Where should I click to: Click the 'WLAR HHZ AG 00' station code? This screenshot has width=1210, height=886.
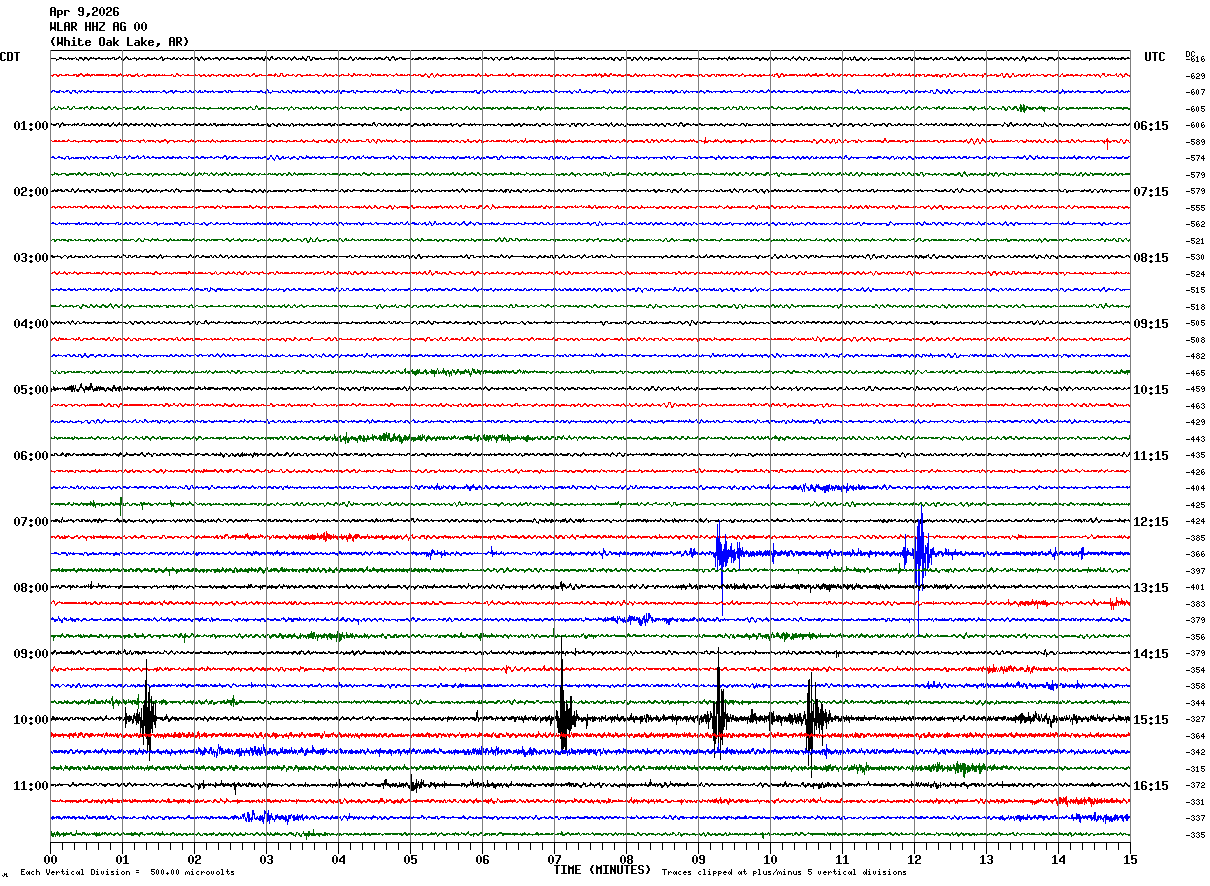pyautogui.click(x=98, y=27)
